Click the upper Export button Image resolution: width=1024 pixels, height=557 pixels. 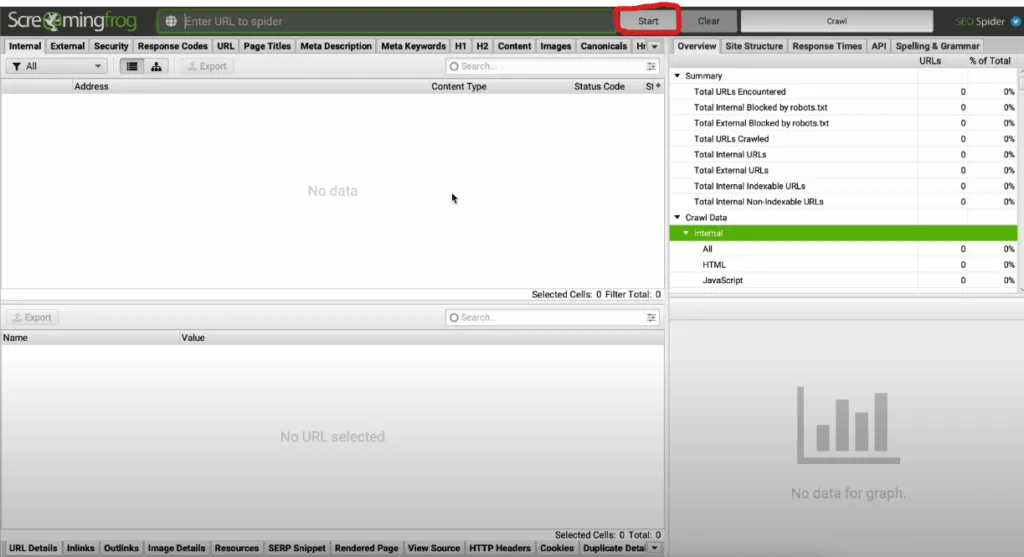[207, 67]
